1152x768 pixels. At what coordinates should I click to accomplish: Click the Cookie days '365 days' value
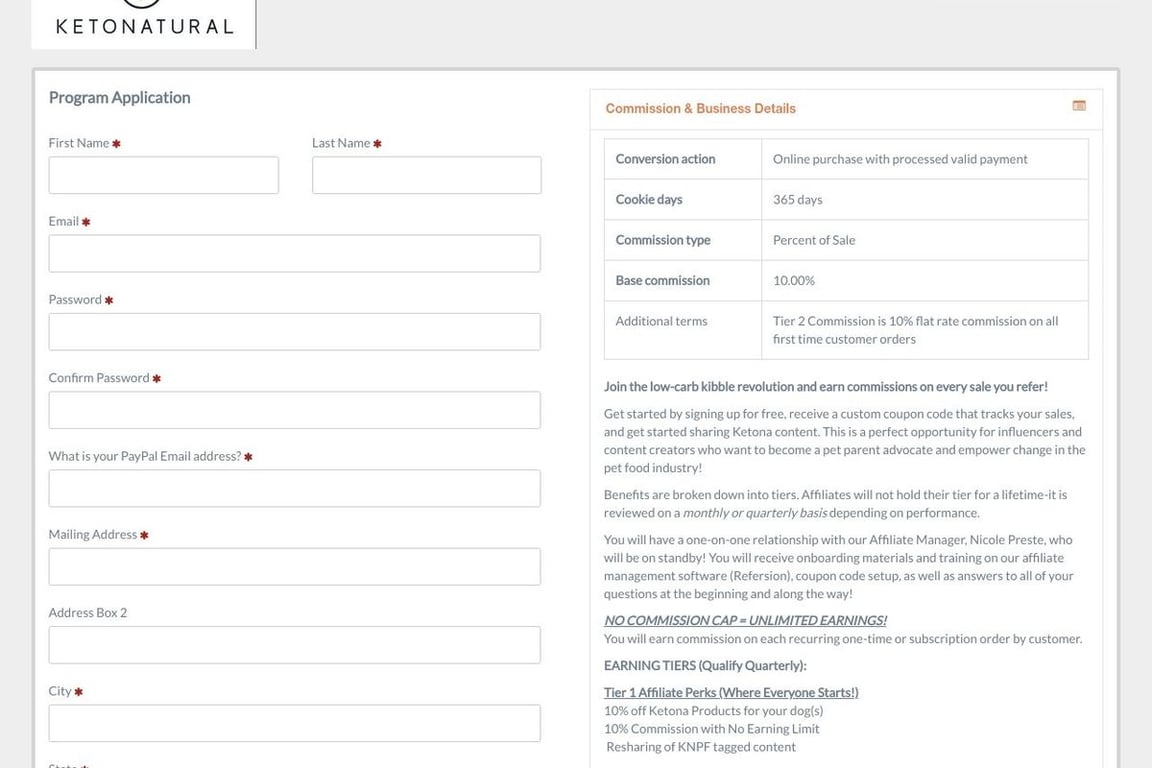click(797, 200)
